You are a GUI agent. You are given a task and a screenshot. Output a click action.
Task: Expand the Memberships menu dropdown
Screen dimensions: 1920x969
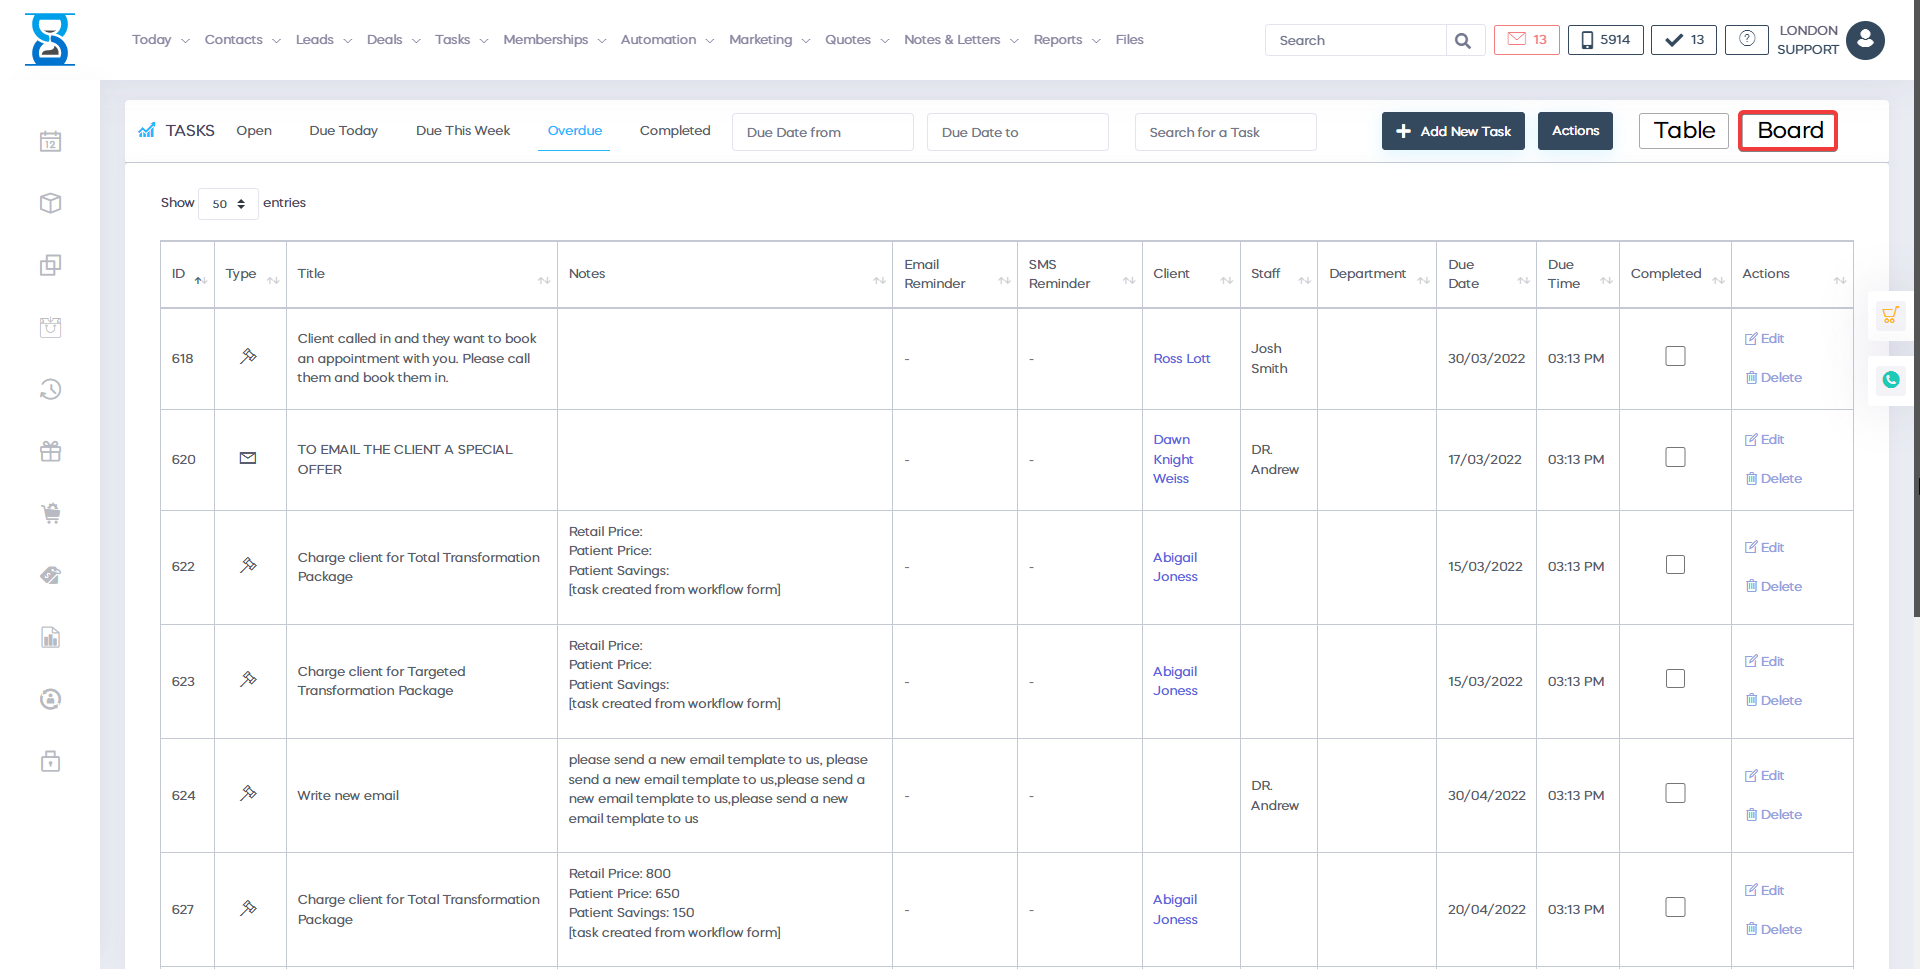pos(554,40)
